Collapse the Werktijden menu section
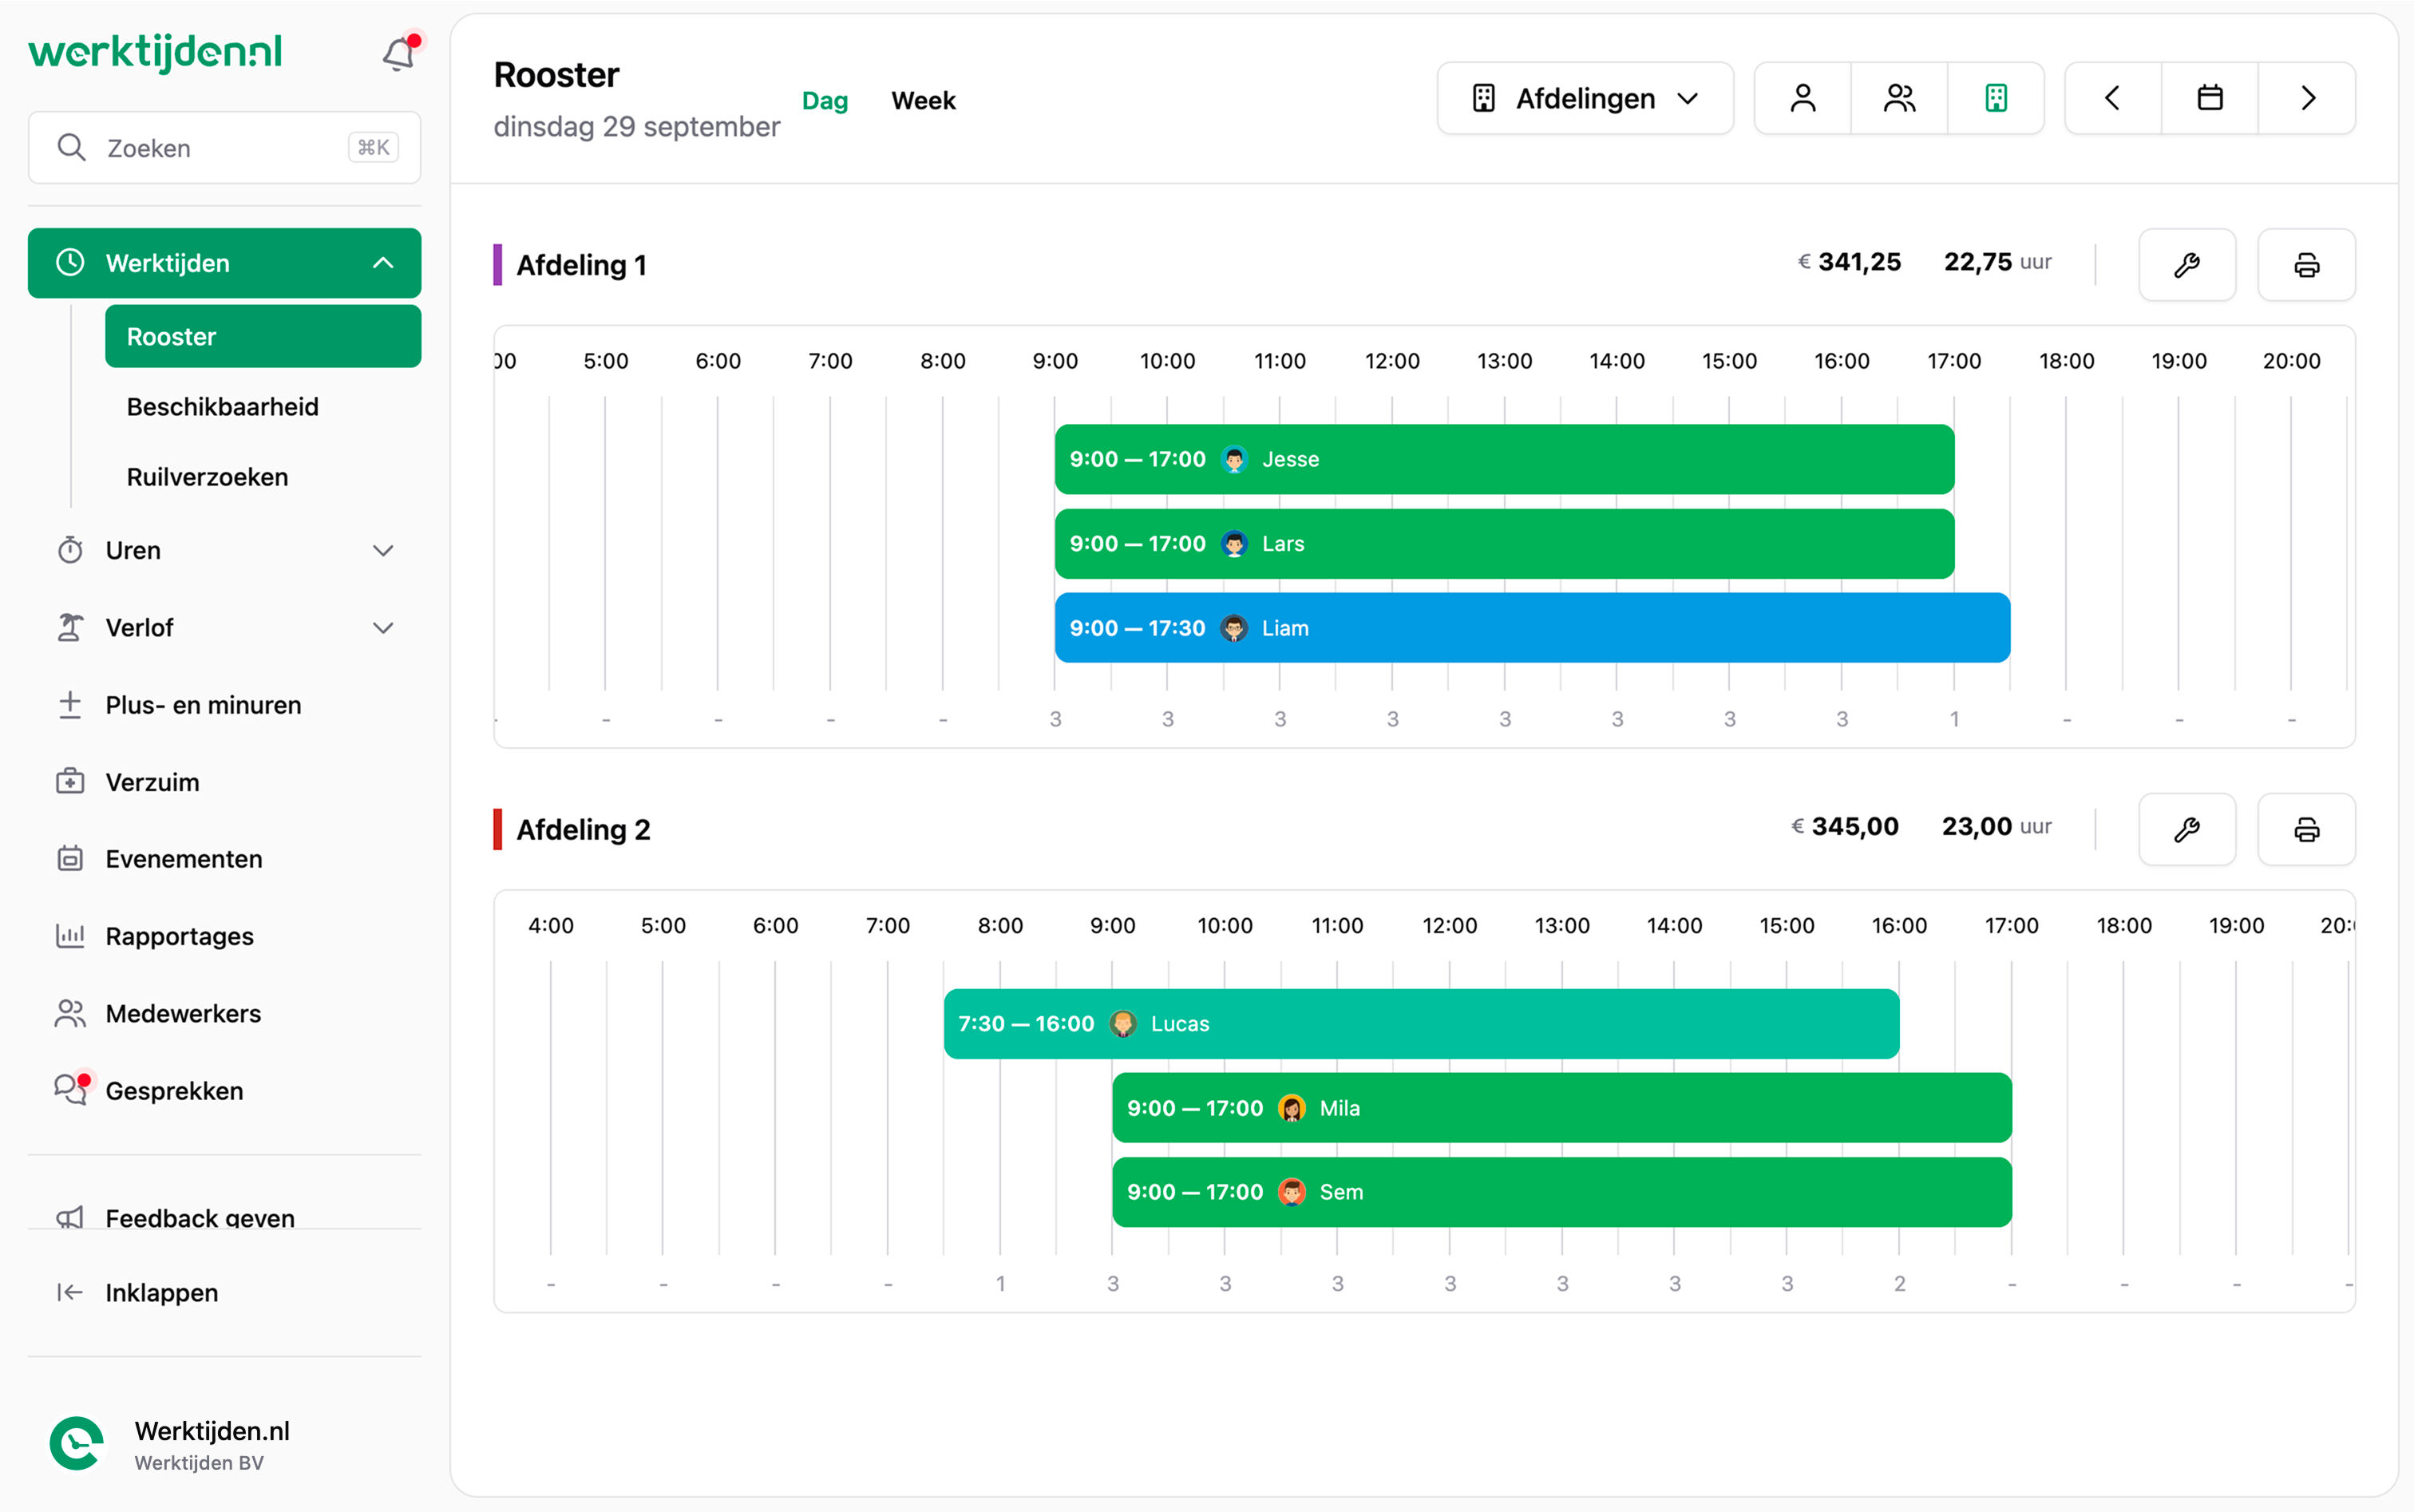The width and height of the screenshot is (2414, 1512). coord(224,263)
